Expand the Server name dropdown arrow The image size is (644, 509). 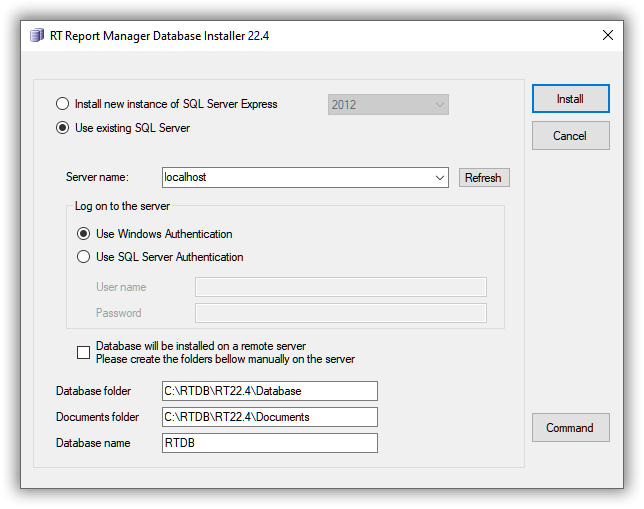tap(439, 177)
